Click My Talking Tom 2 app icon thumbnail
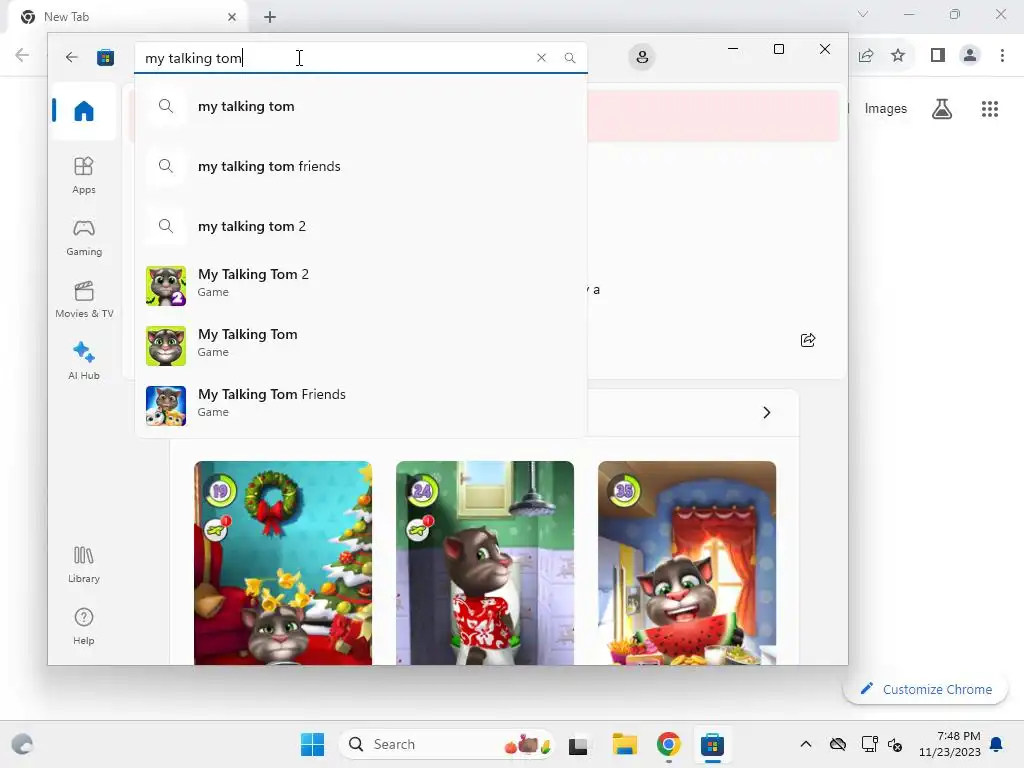The width and height of the screenshot is (1024, 768). [166, 285]
